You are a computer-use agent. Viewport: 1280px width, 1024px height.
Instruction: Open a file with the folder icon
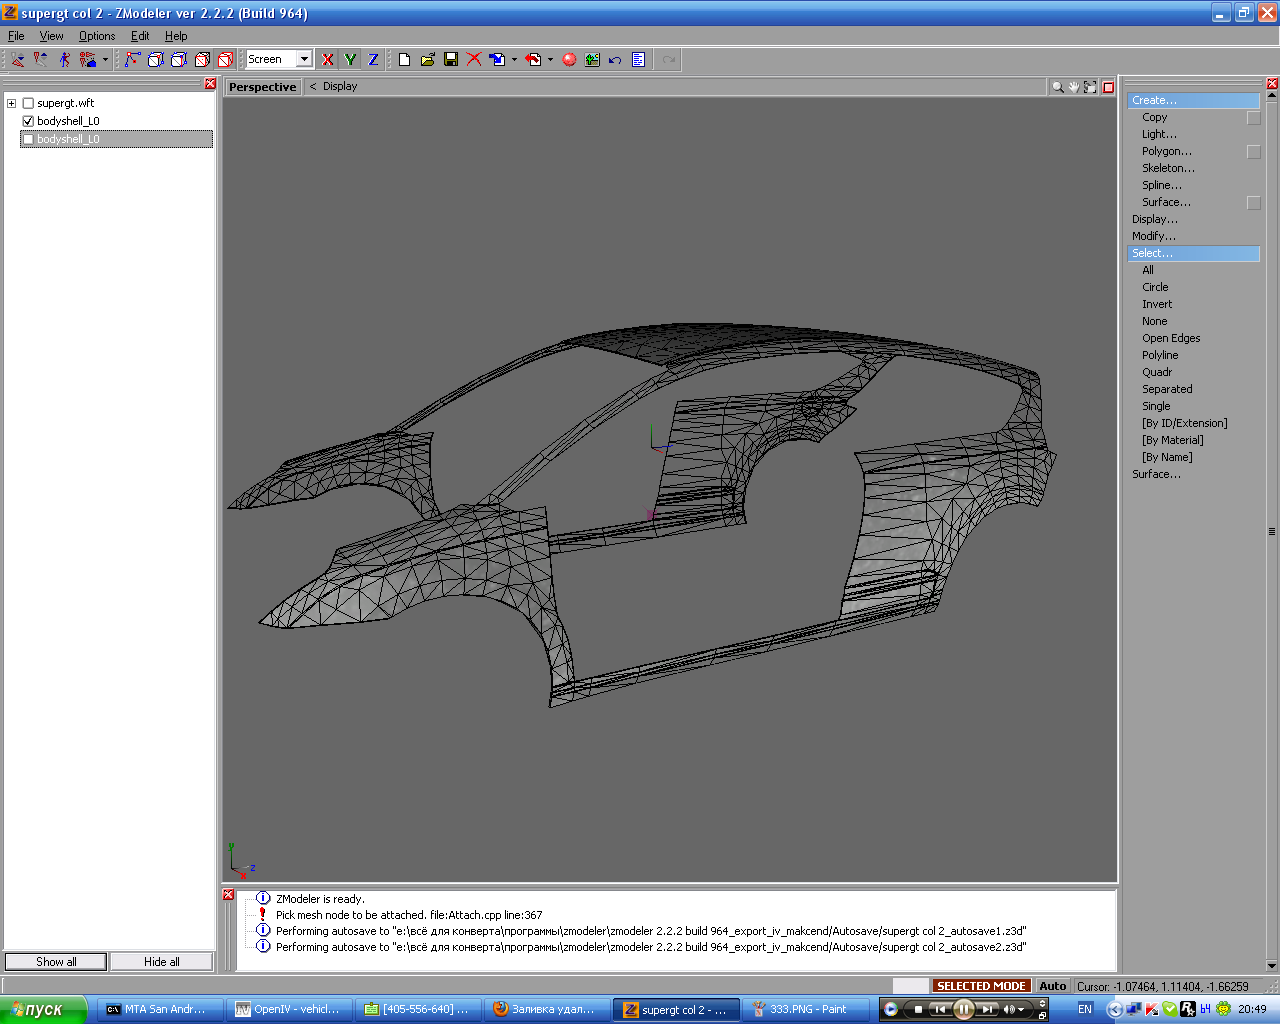click(x=428, y=60)
